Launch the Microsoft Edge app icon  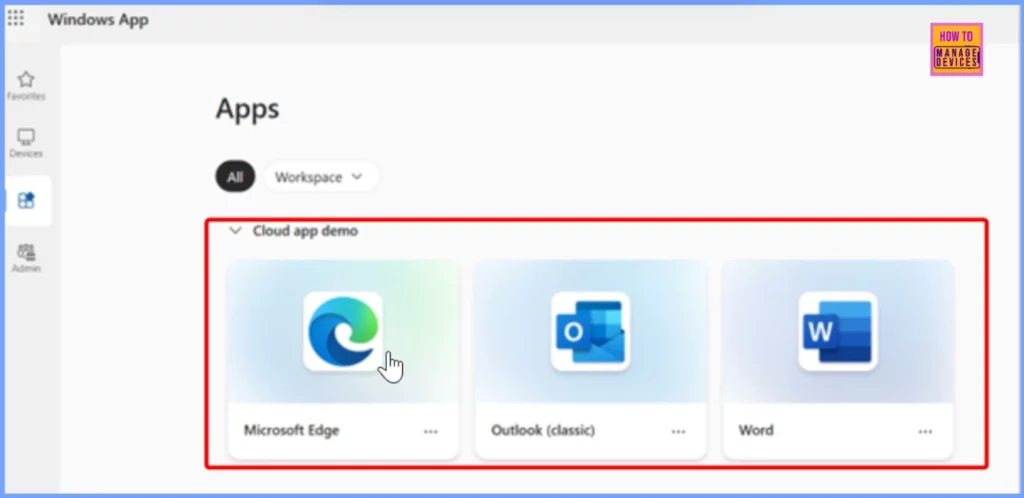click(x=343, y=331)
